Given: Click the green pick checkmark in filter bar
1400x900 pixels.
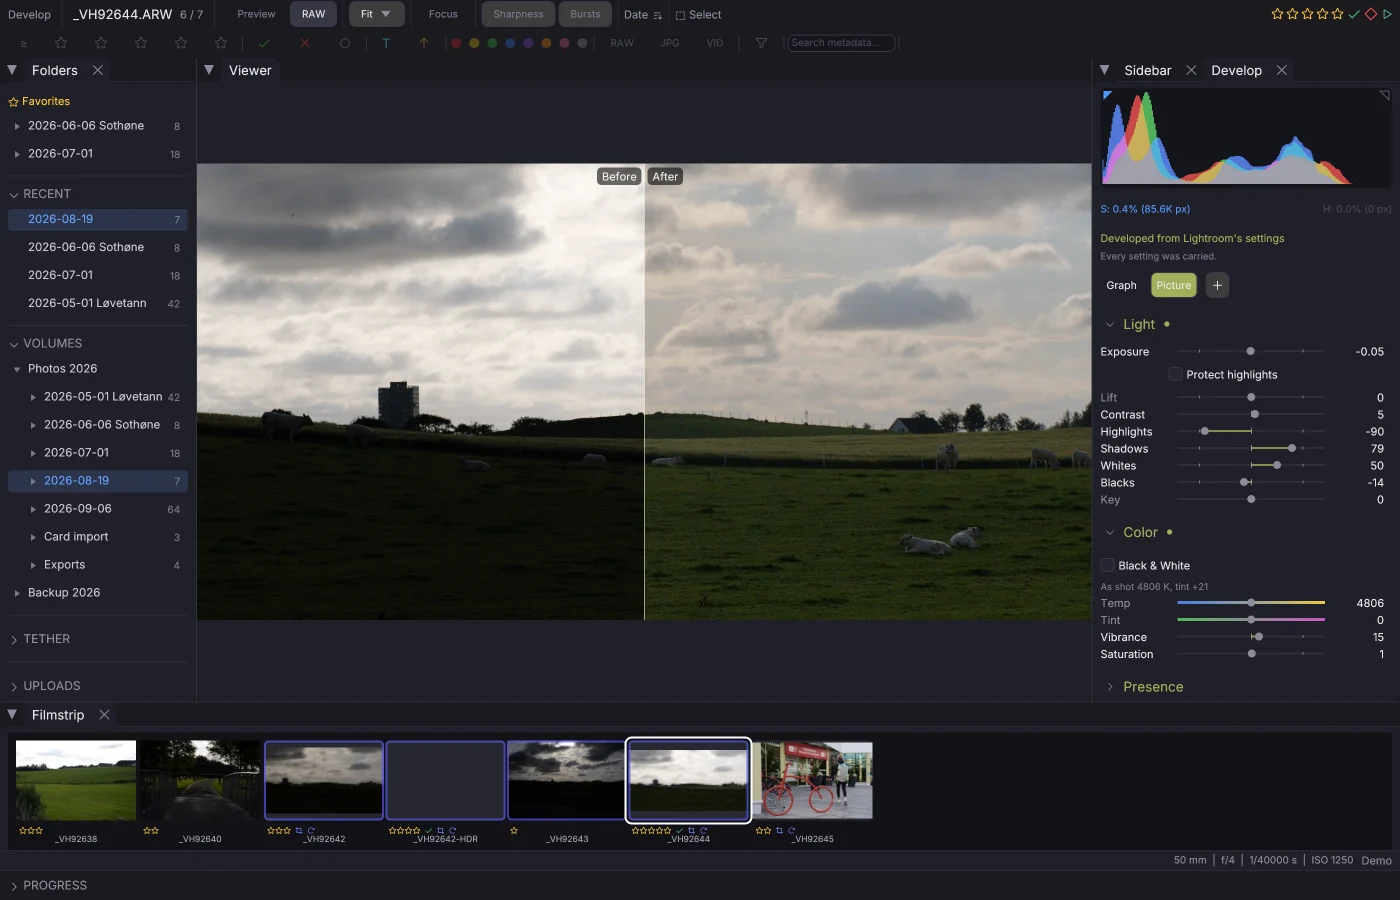Looking at the screenshot, I should coord(264,43).
